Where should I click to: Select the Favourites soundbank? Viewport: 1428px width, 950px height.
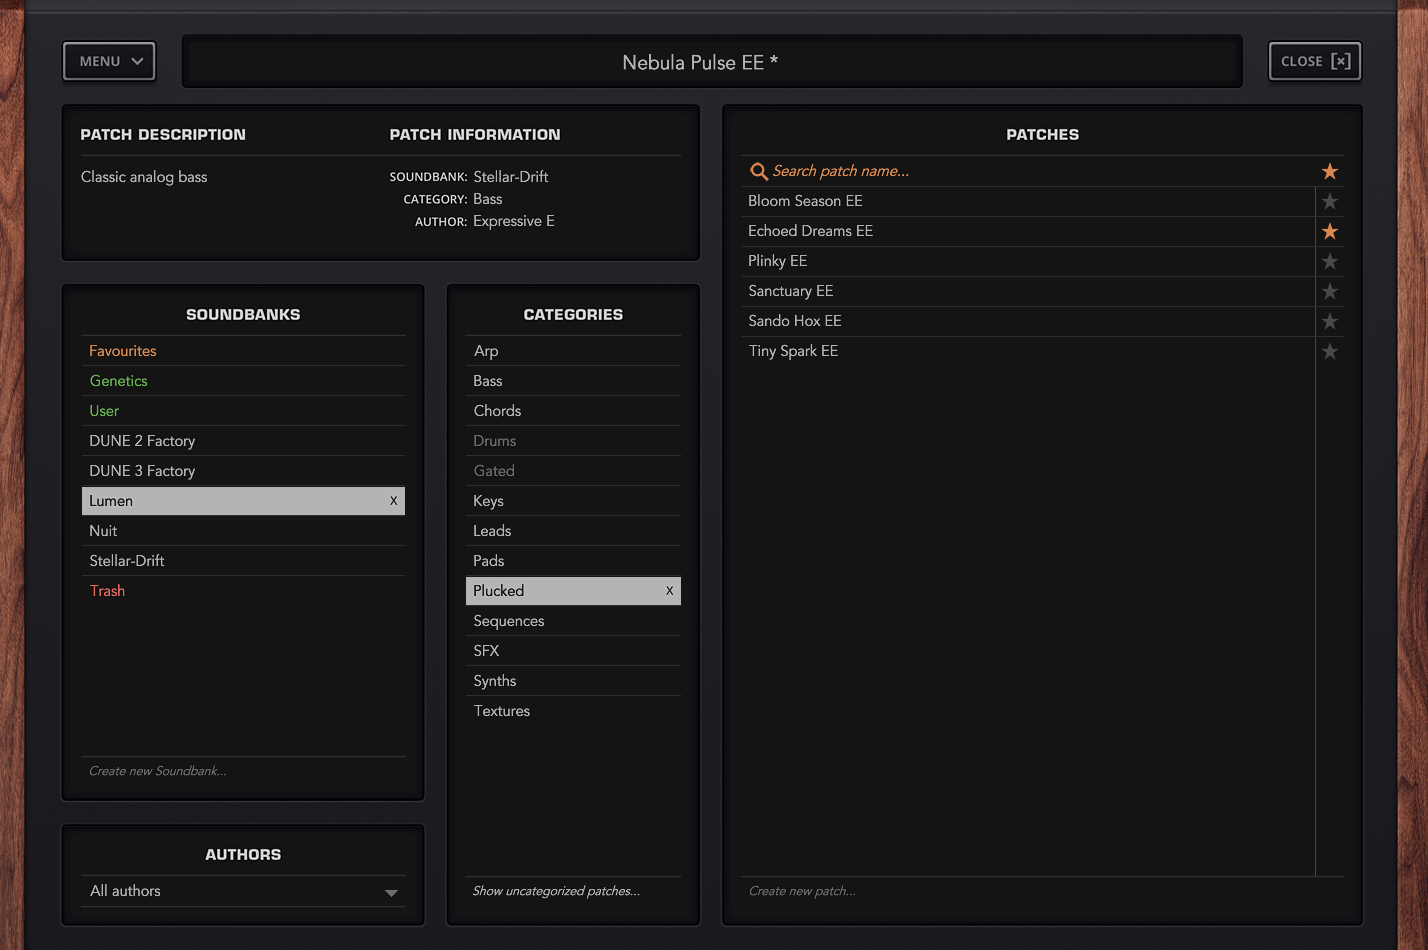[x=123, y=351]
